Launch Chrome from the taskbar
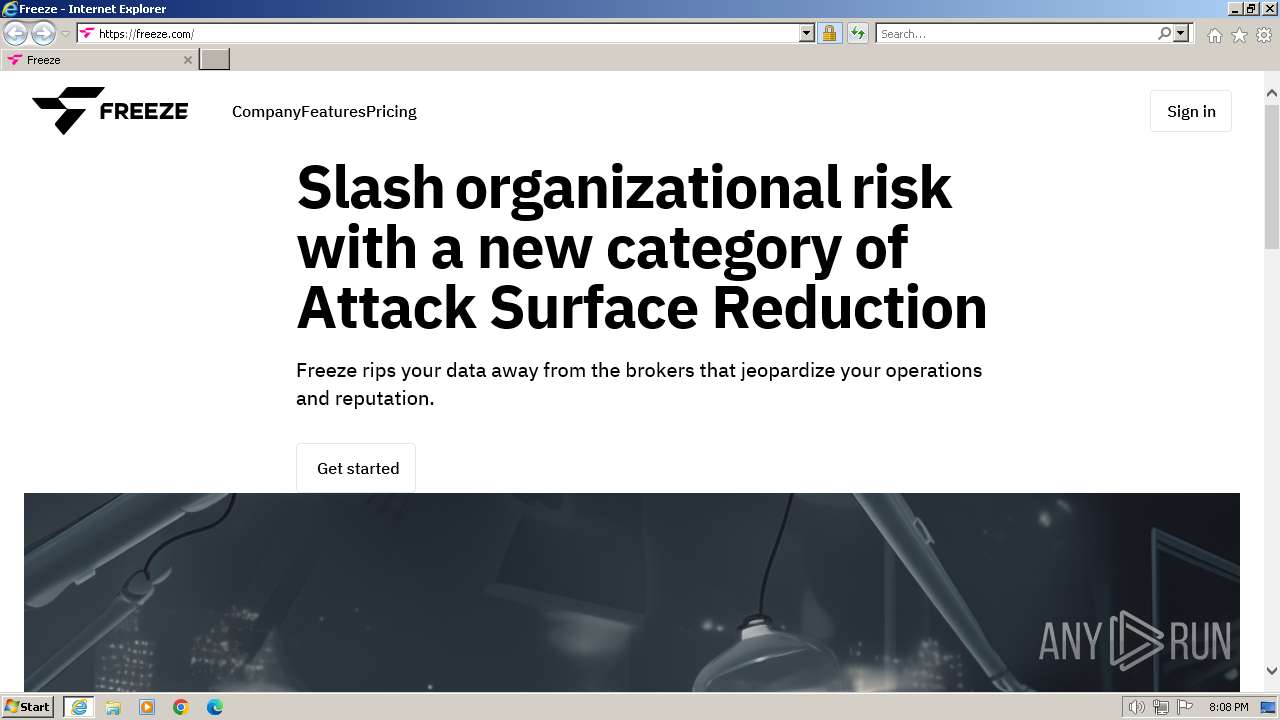Screen dimensions: 1280x720 point(181,707)
